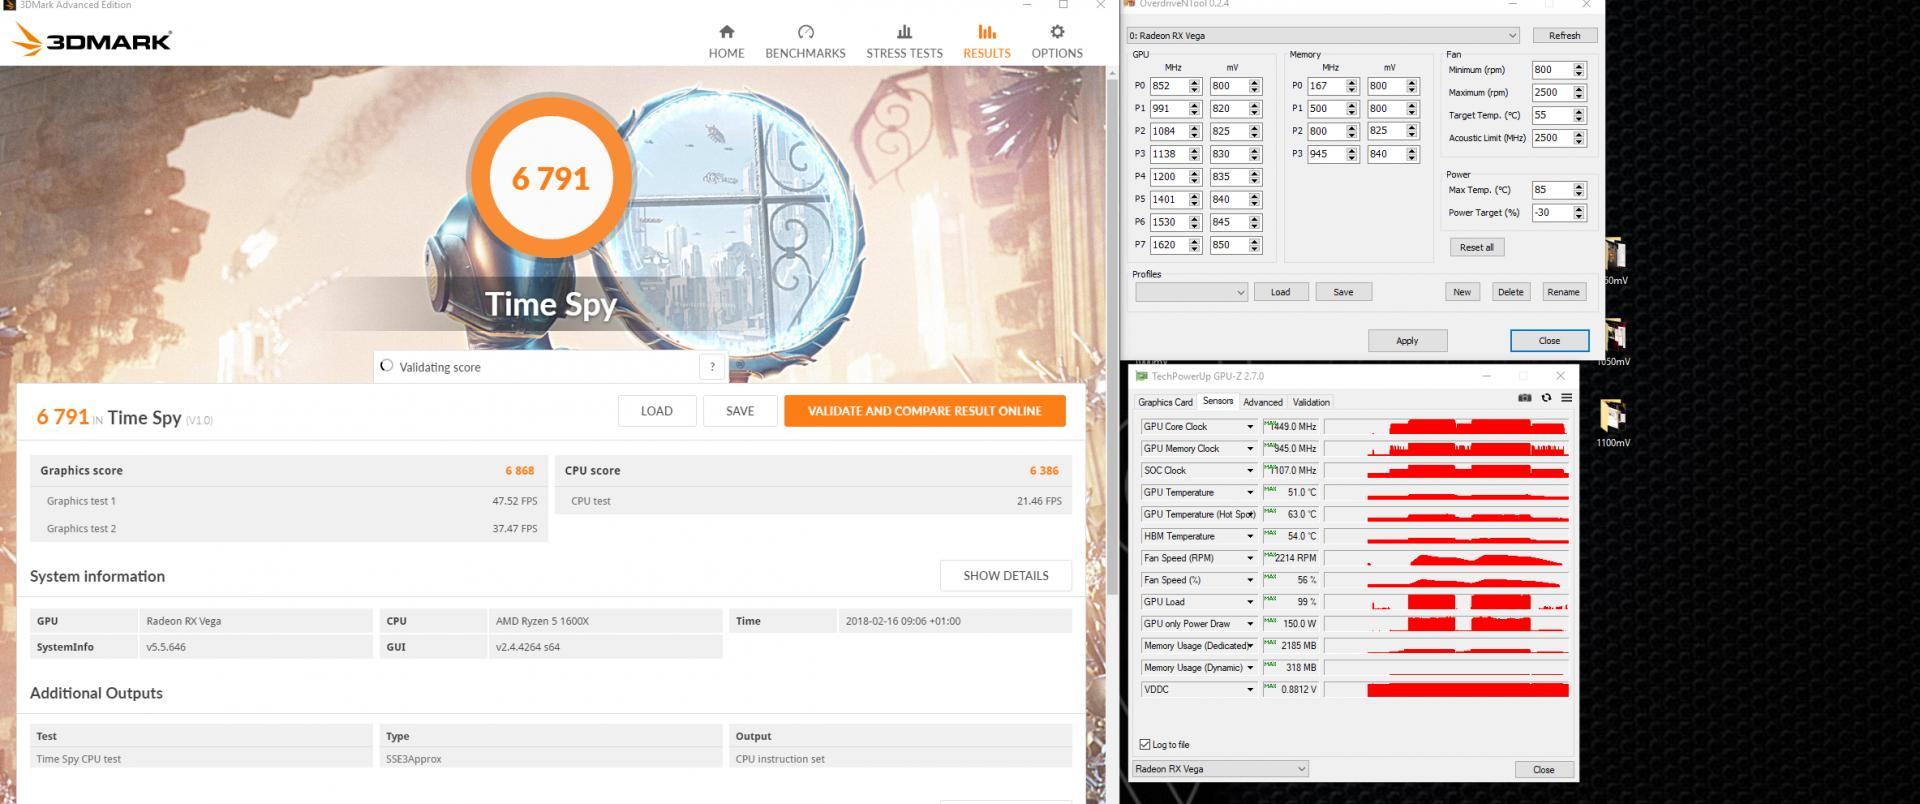Refresh GPU-Z sensors with refresh icon
The width and height of the screenshot is (1920, 804).
(1546, 398)
